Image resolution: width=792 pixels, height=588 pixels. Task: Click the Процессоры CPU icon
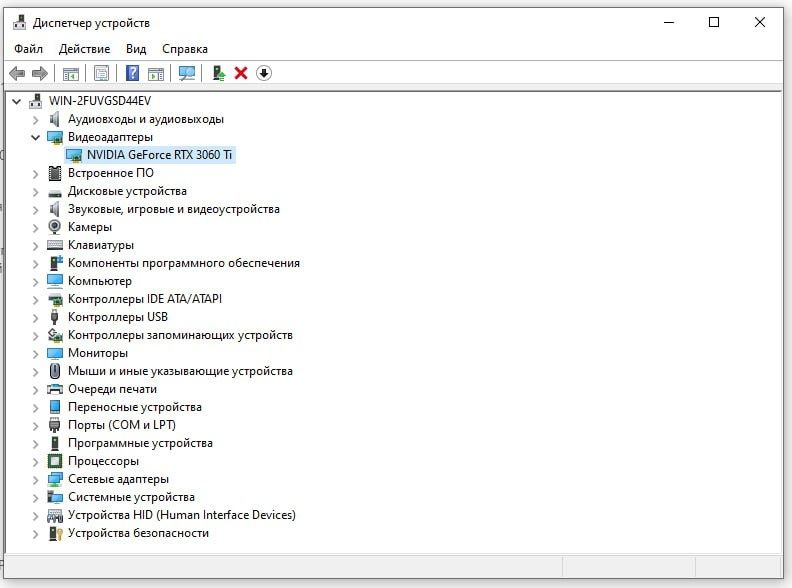[55, 461]
